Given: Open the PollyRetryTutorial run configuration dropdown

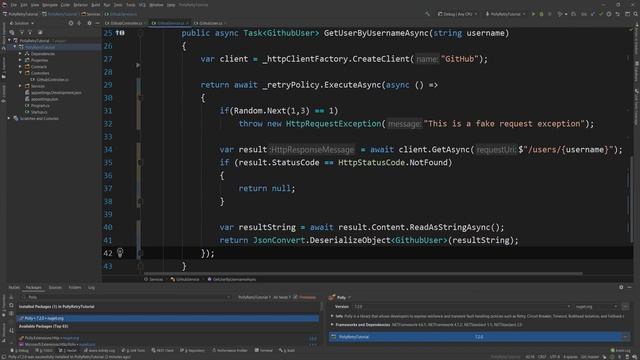Looking at the screenshot, I should (x=505, y=14).
